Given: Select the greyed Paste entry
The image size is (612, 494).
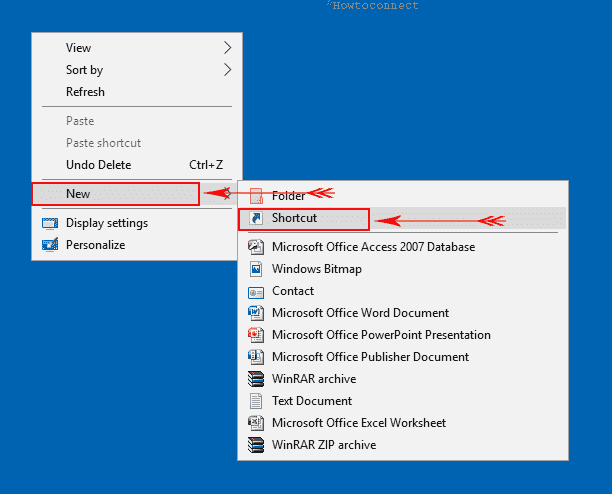Looking at the screenshot, I should click(137, 121).
